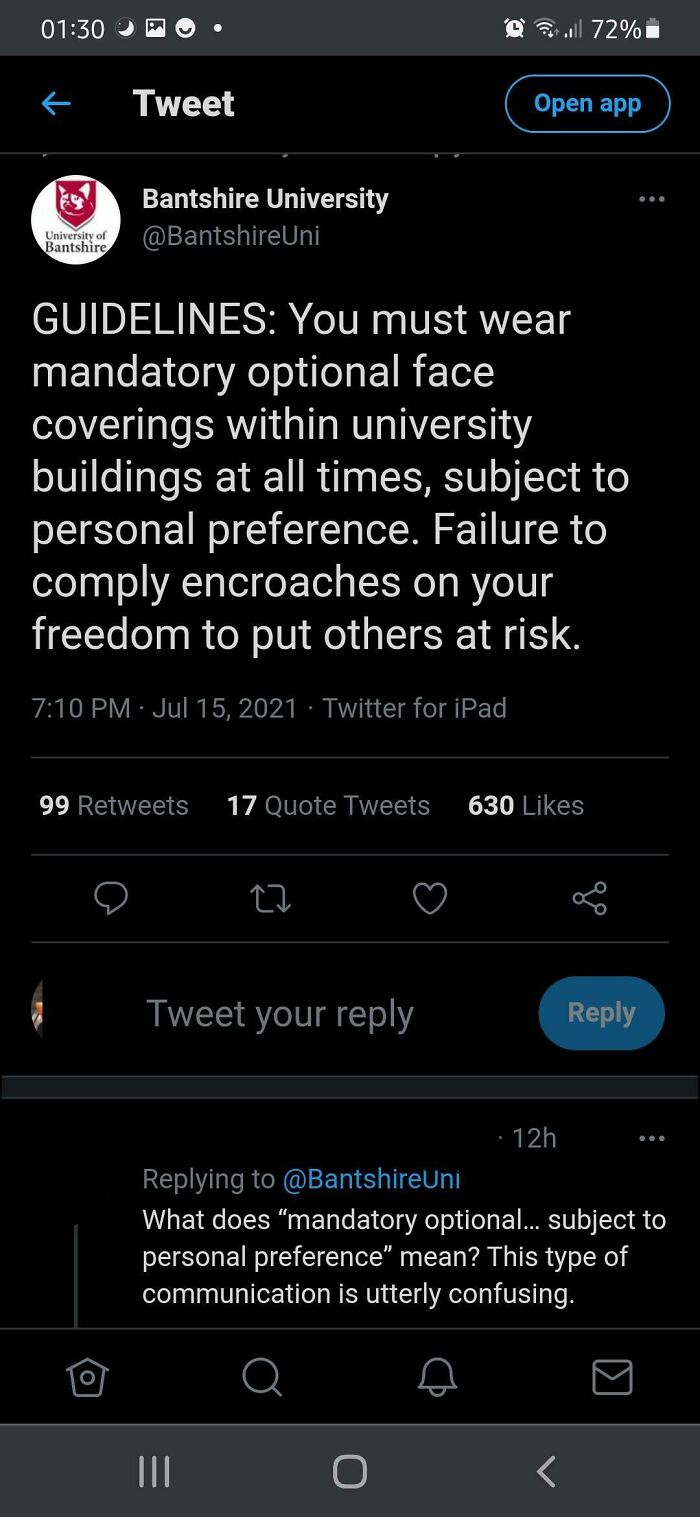Screen dimensions: 700x1517
Task: Tap the share icon
Action: [x=590, y=898]
